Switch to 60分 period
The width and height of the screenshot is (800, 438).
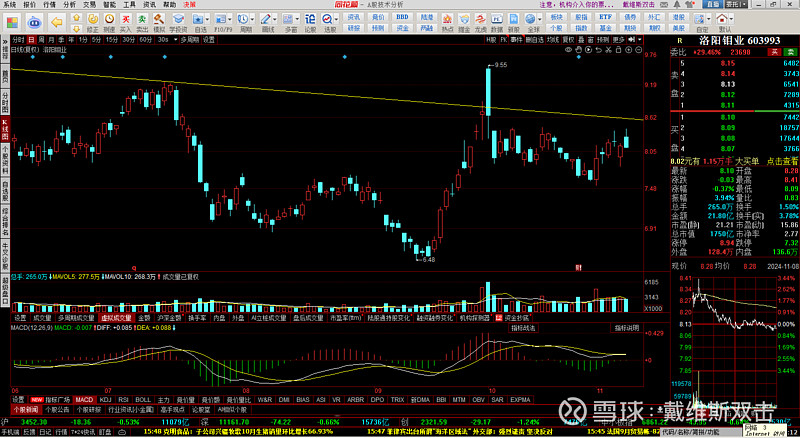pos(146,40)
